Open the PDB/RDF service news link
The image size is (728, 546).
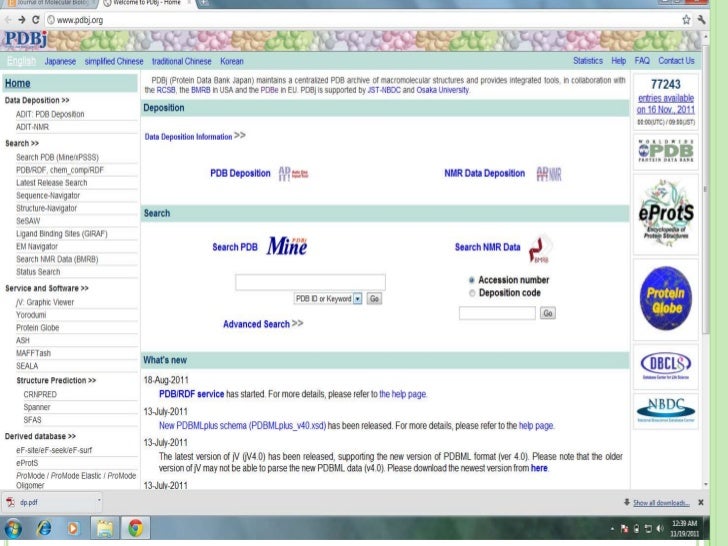pyautogui.click(x=191, y=394)
